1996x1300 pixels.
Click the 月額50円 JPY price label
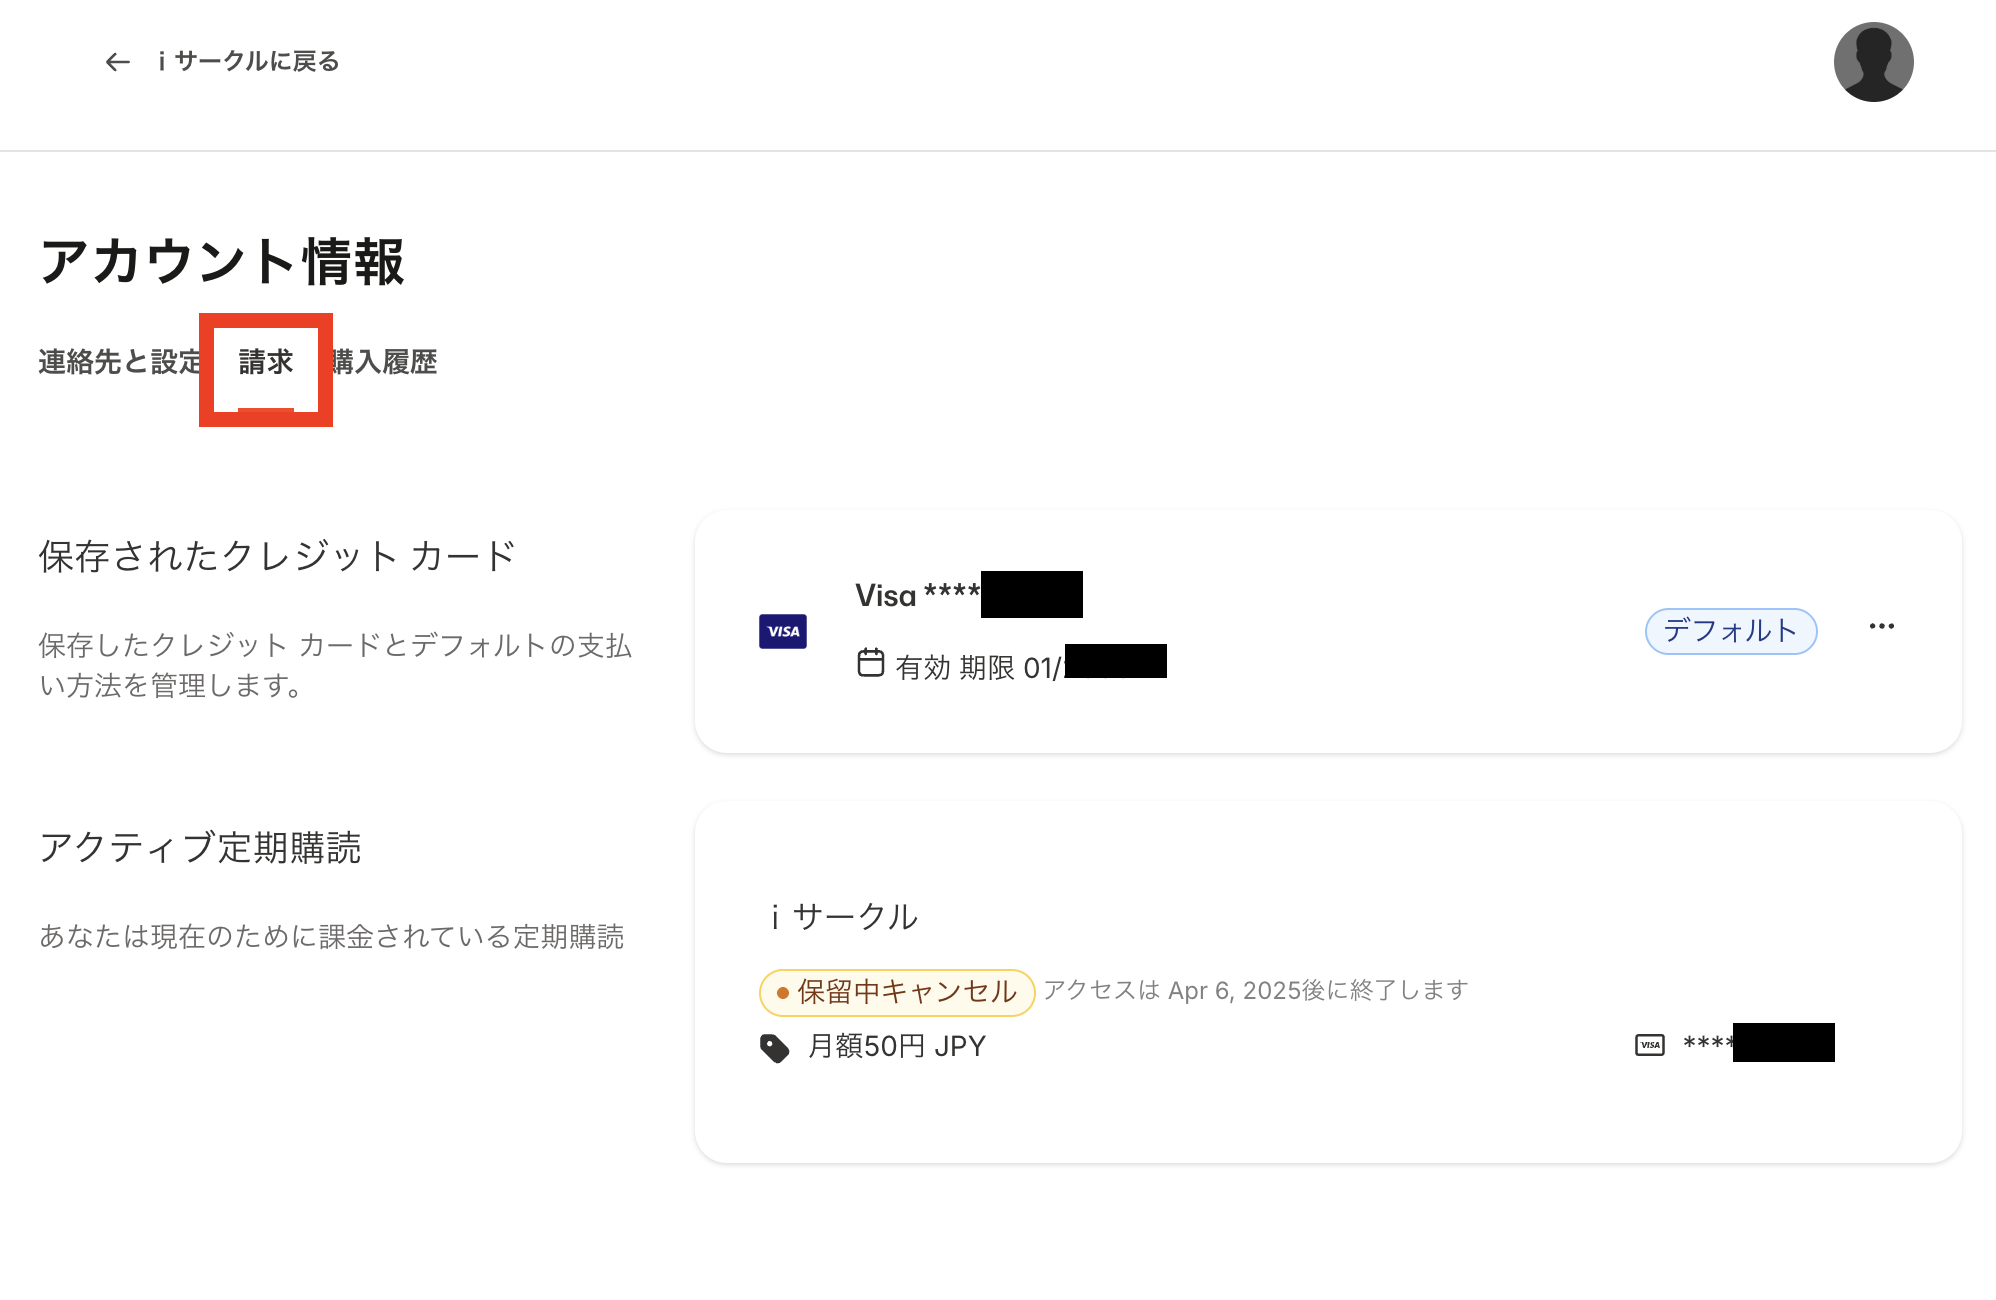click(x=895, y=1045)
